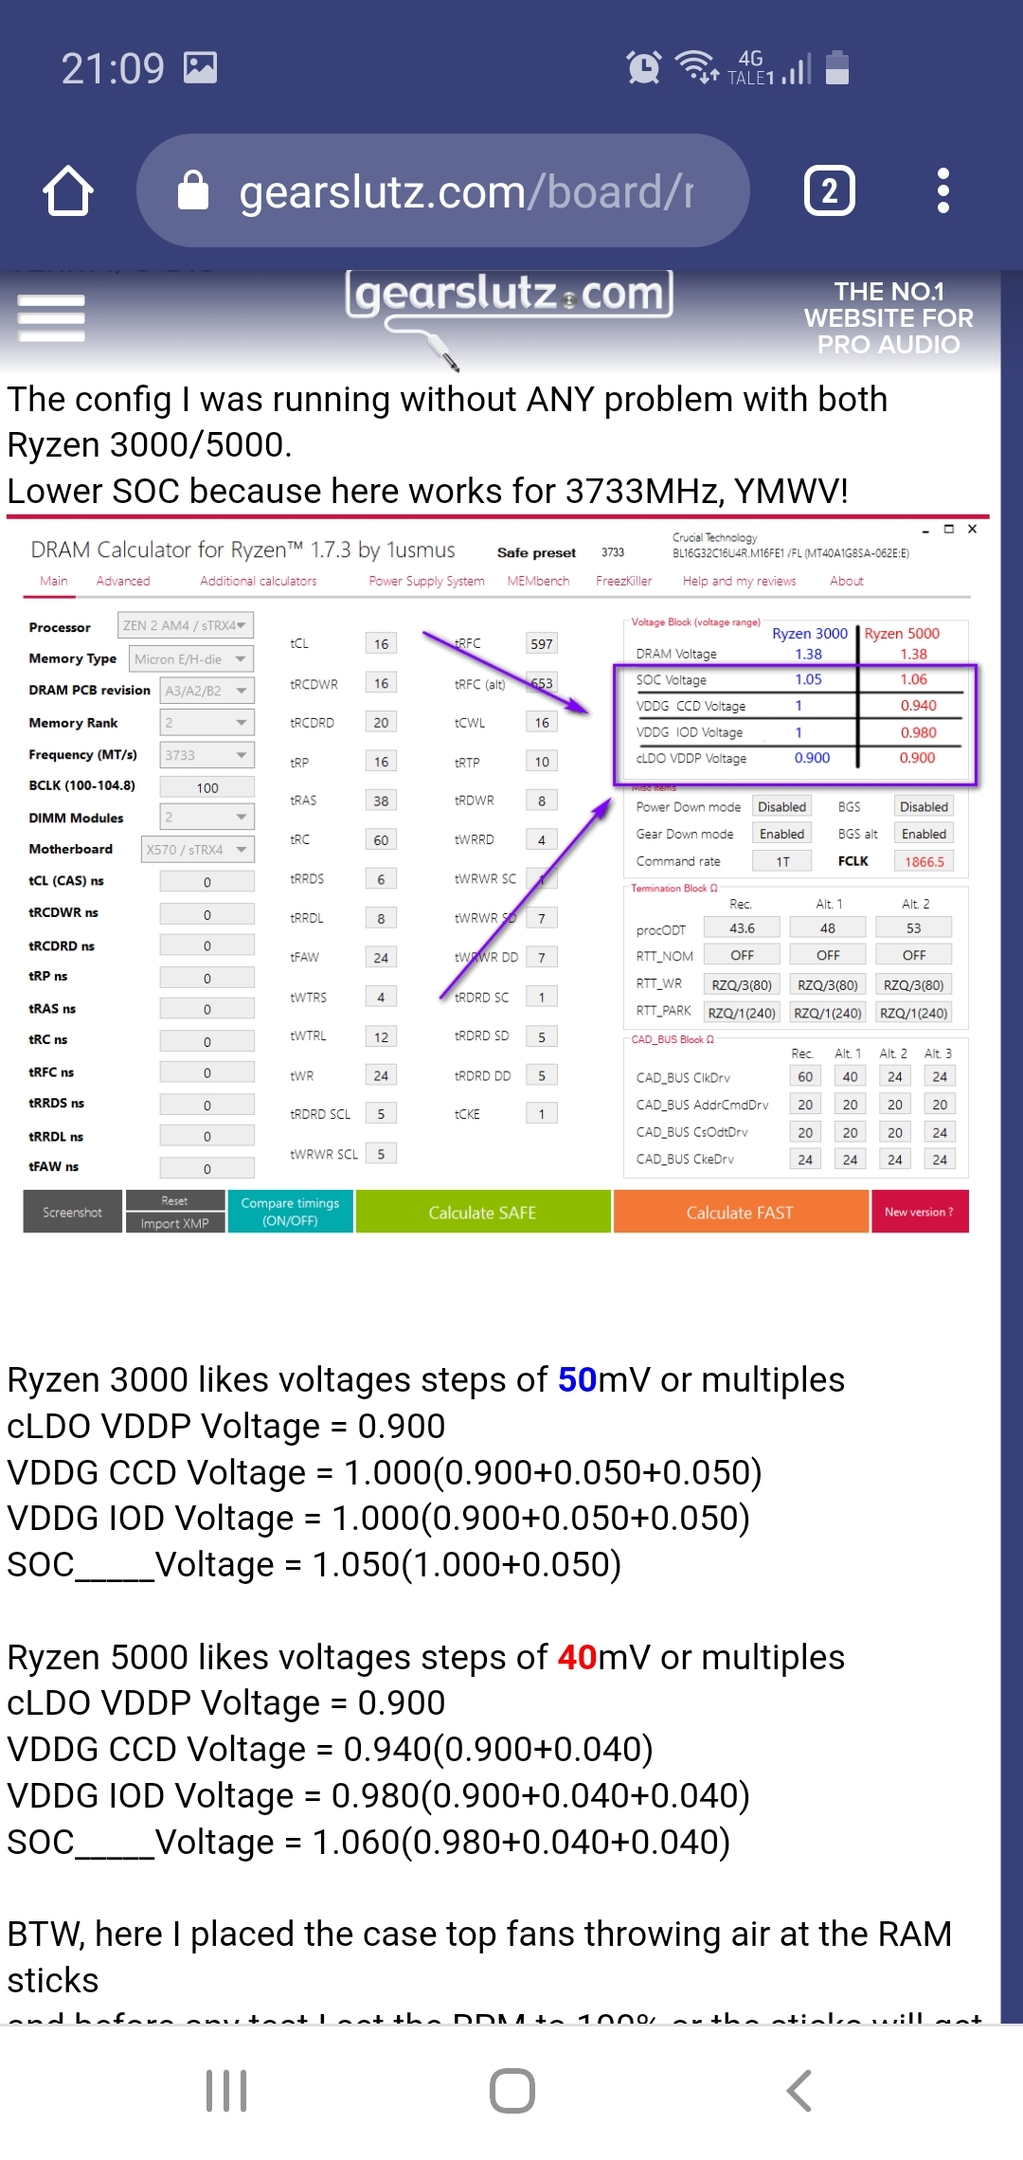The width and height of the screenshot is (1023, 2160).
Task: Open the MEMbench tab
Action: point(538,581)
